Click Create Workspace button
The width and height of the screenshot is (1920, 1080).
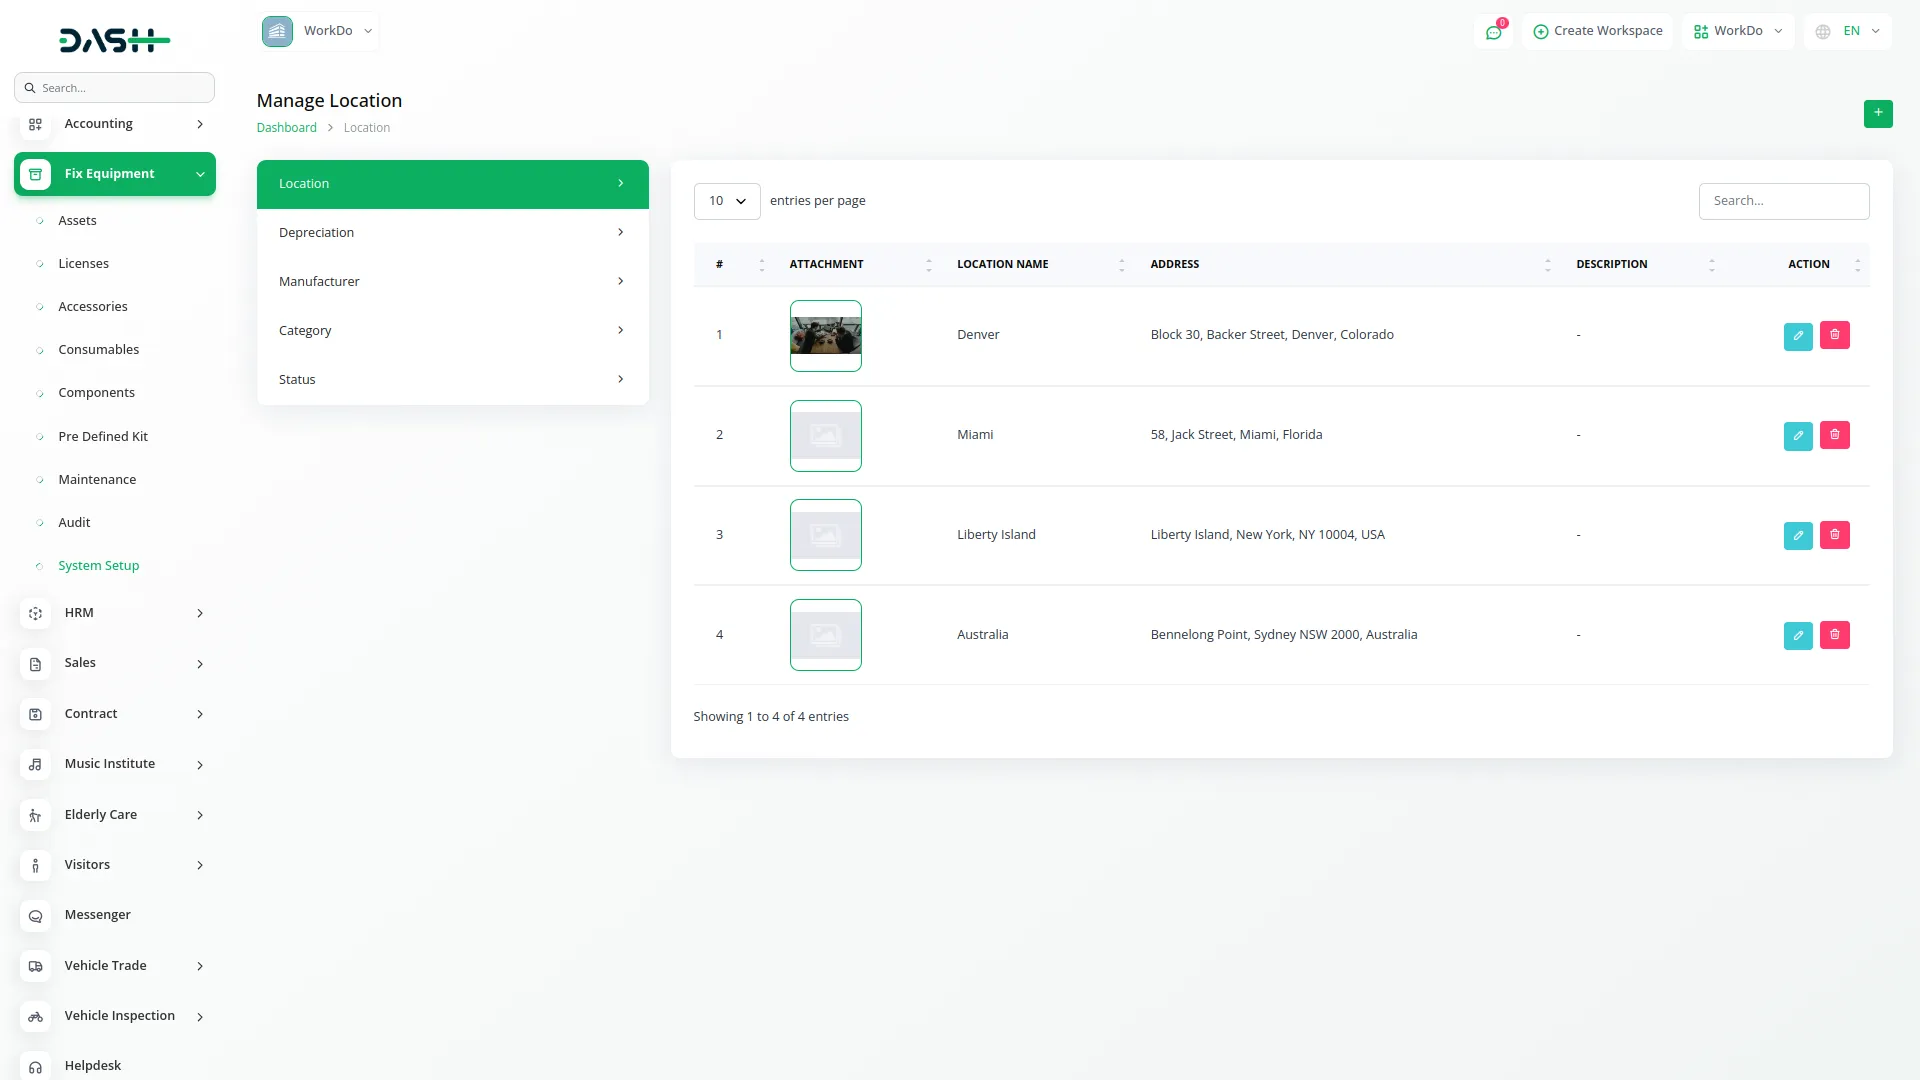(x=1597, y=31)
